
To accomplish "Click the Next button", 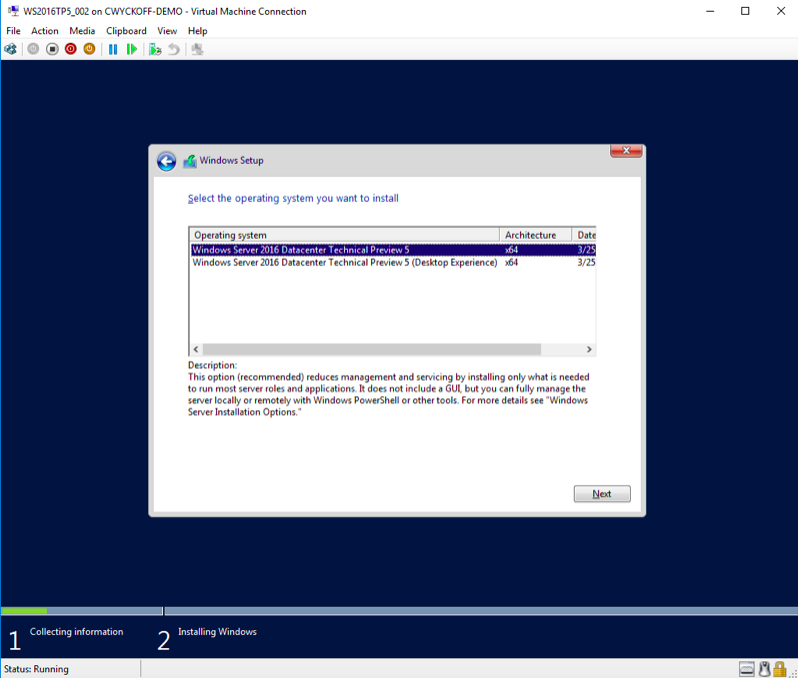I will coord(602,494).
